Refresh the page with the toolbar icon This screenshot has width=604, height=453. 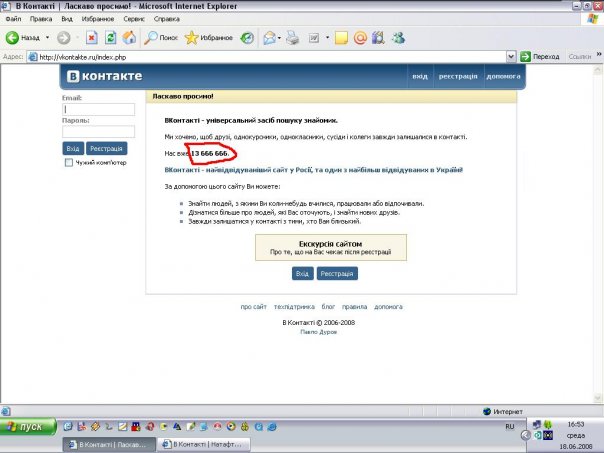(110, 38)
